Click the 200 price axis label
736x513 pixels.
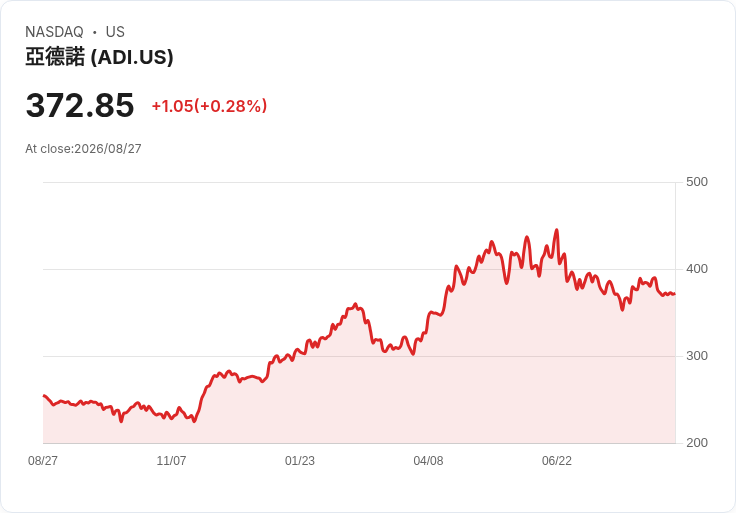pos(697,443)
